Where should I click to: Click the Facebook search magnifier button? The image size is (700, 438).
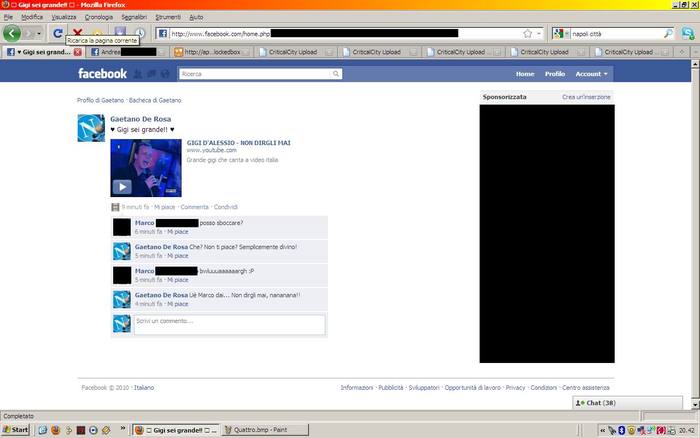click(x=336, y=74)
